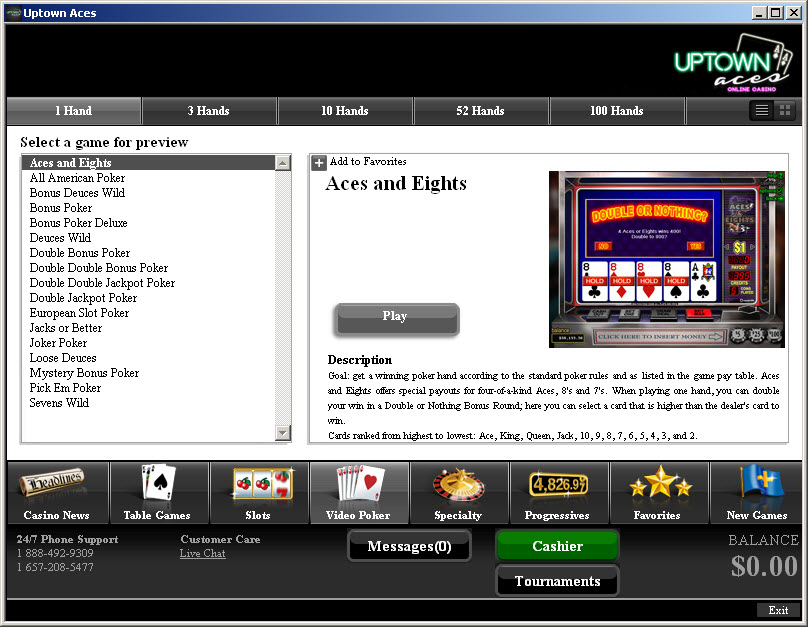Click the game list scroll up arrow
Screen dimensions: 808x627
click(282, 163)
